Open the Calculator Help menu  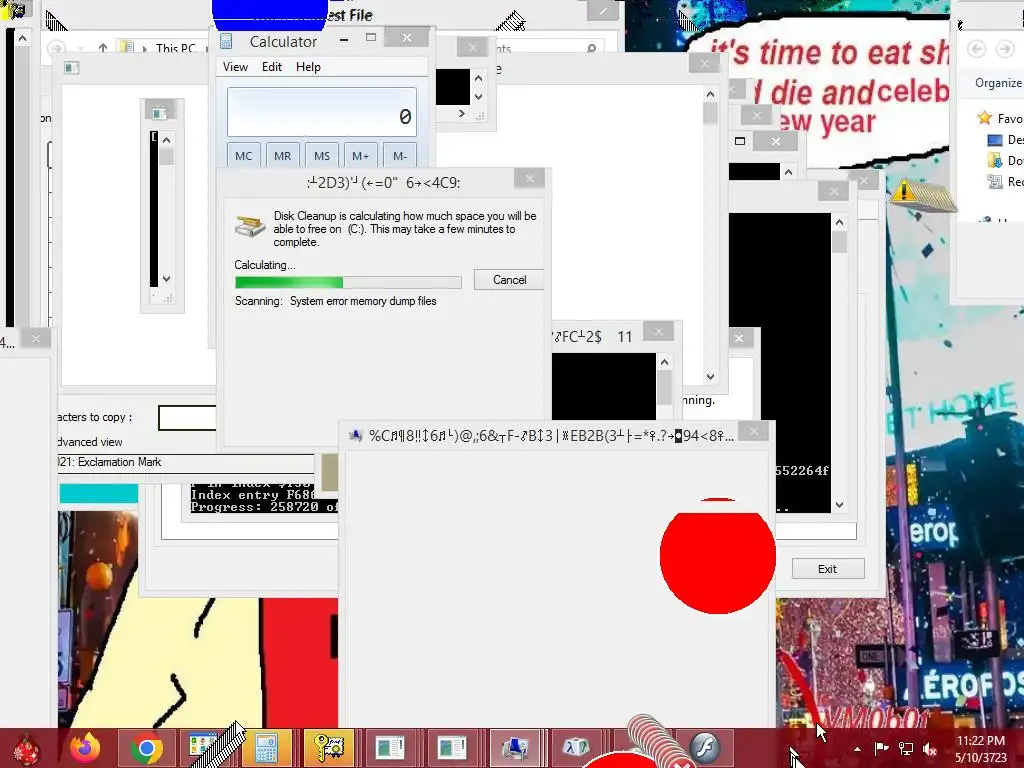click(308, 67)
